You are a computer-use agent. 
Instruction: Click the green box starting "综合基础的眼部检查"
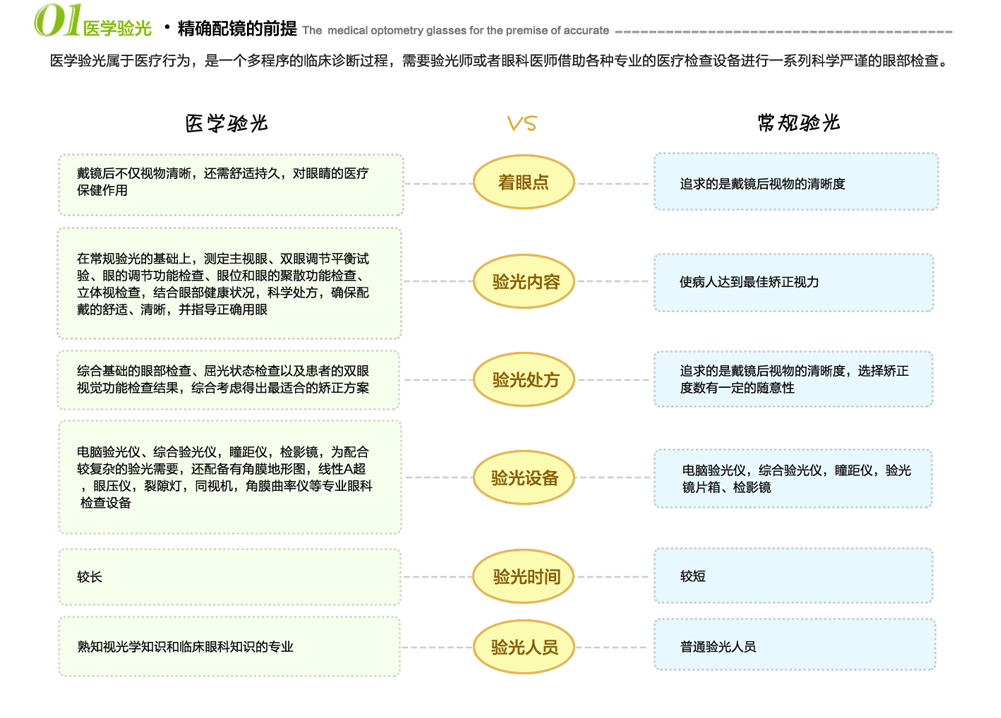[231, 379]
